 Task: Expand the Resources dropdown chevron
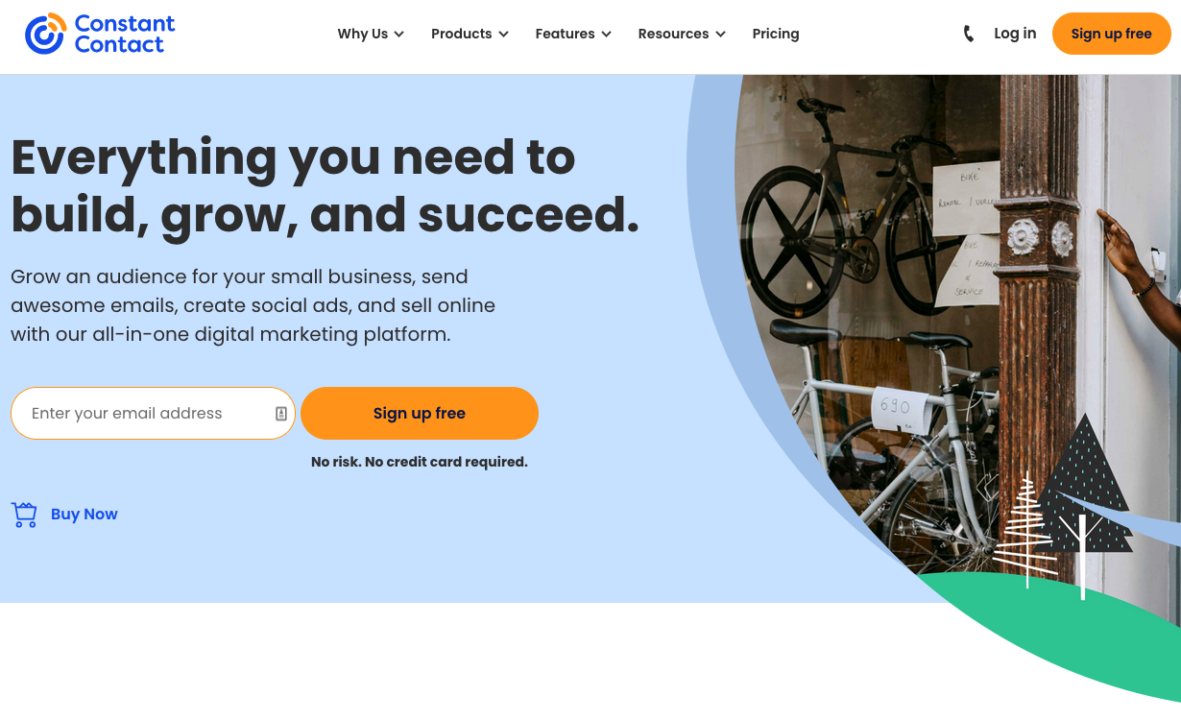[721, 35]
